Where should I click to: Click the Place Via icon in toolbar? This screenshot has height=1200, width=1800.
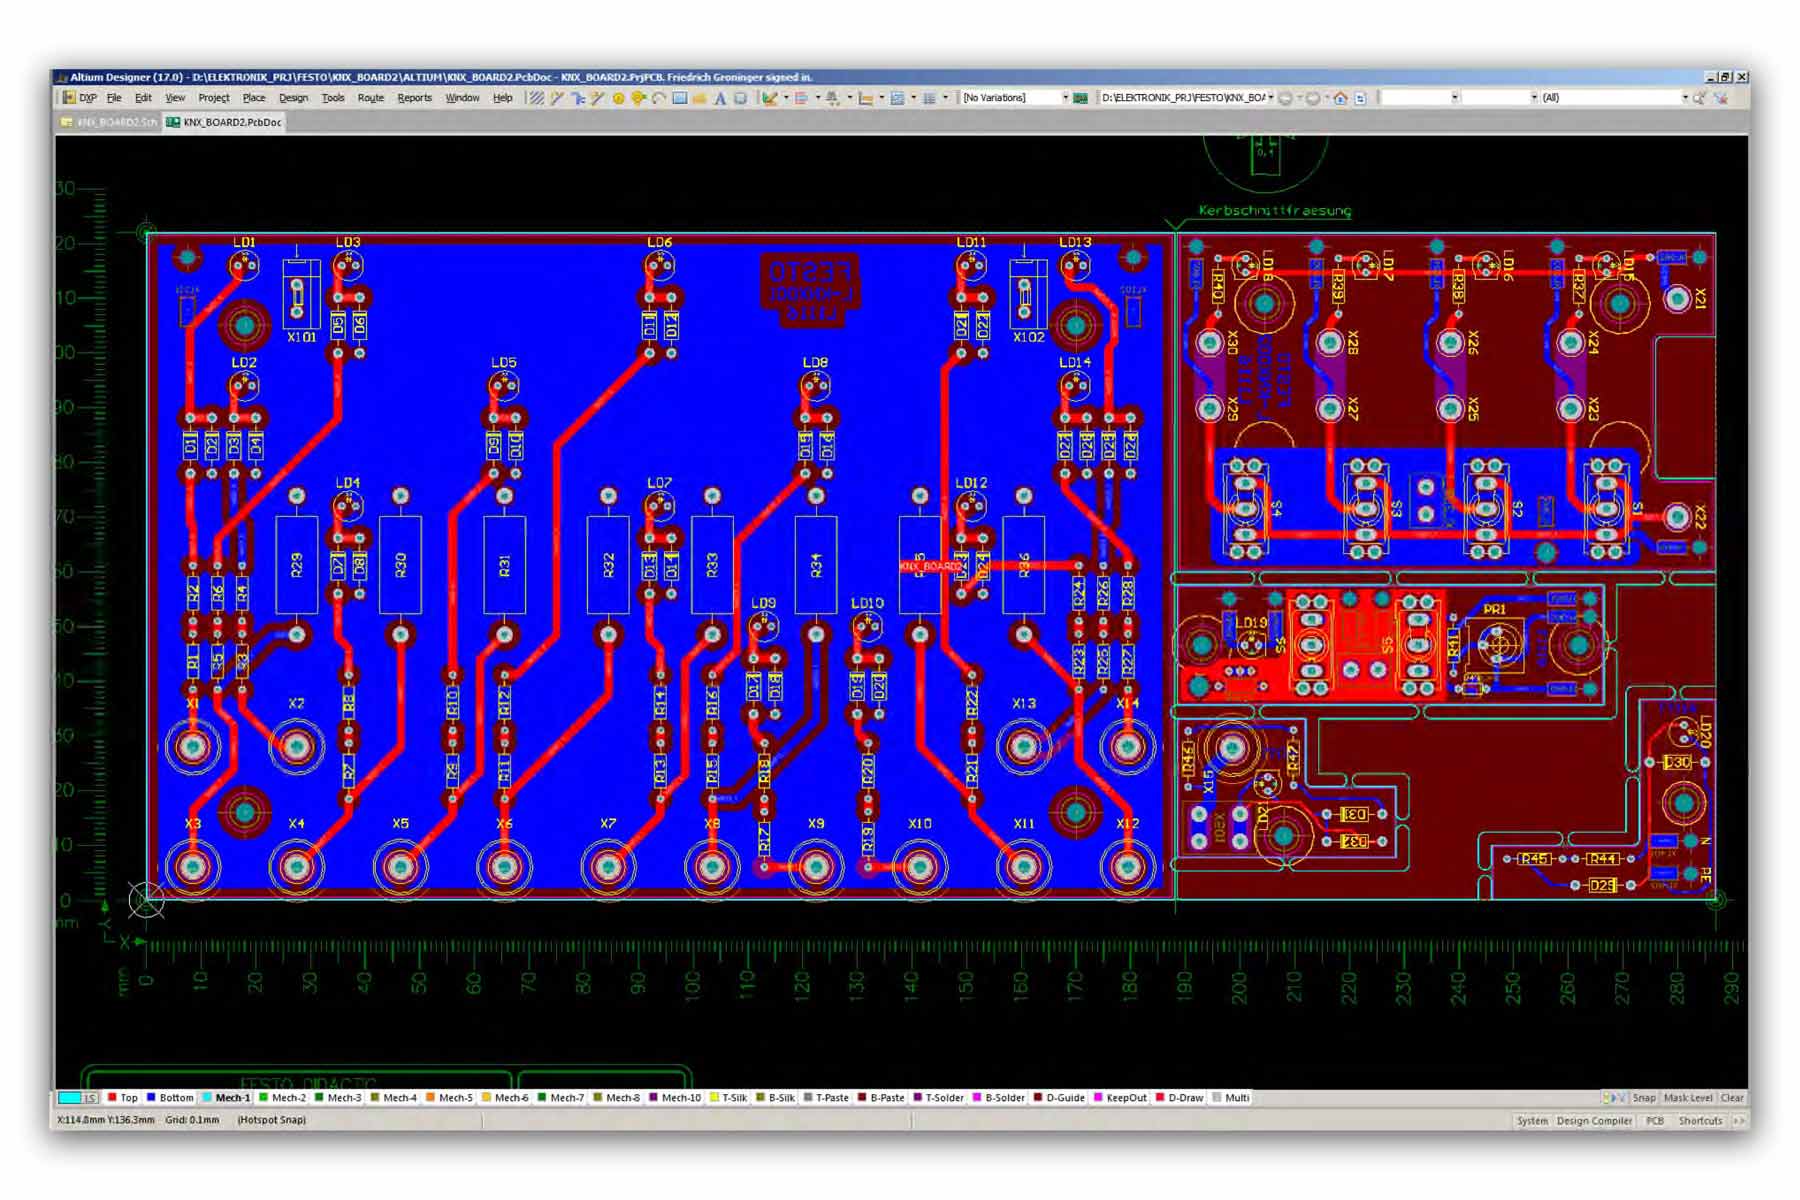[x=638, y=98]
